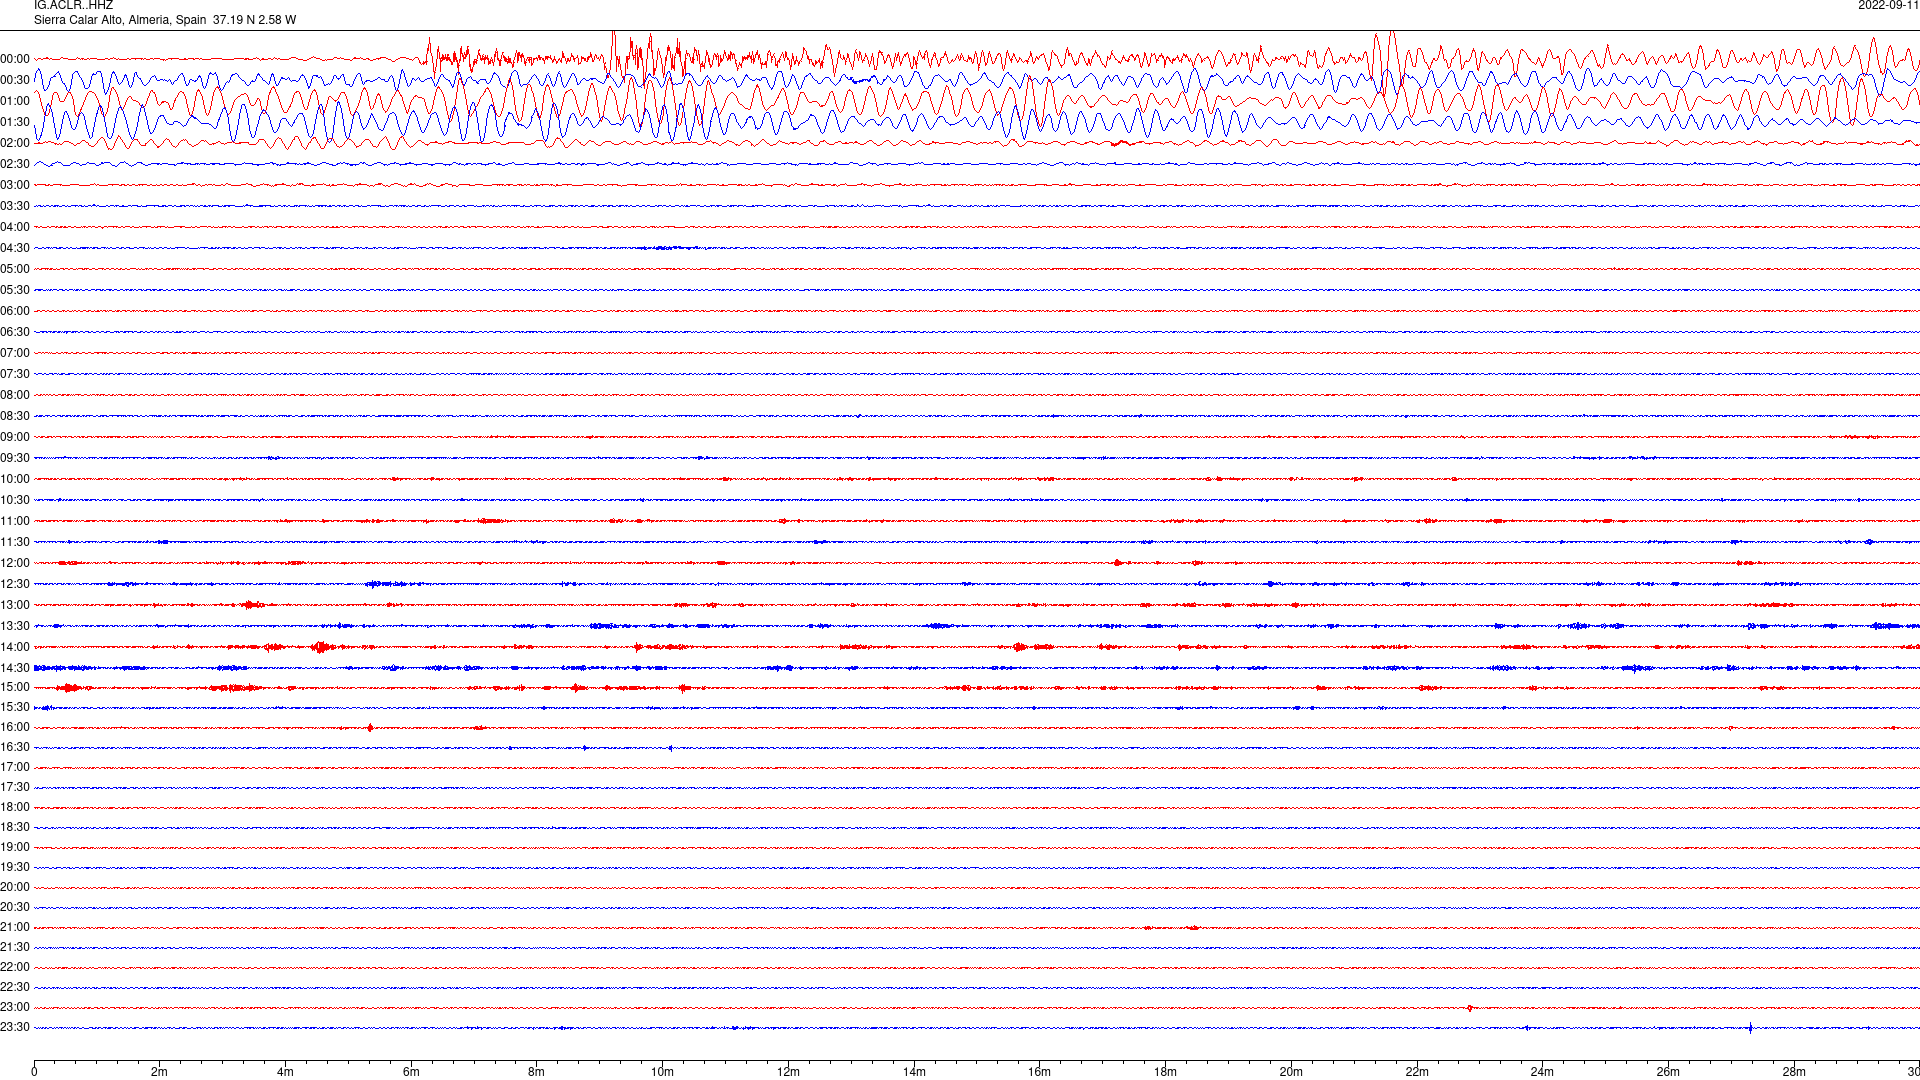This screenshot has height=1080, width=1920.
Task: Click the Sierra Calar Alto location text
Action: (x=165, y=20)
